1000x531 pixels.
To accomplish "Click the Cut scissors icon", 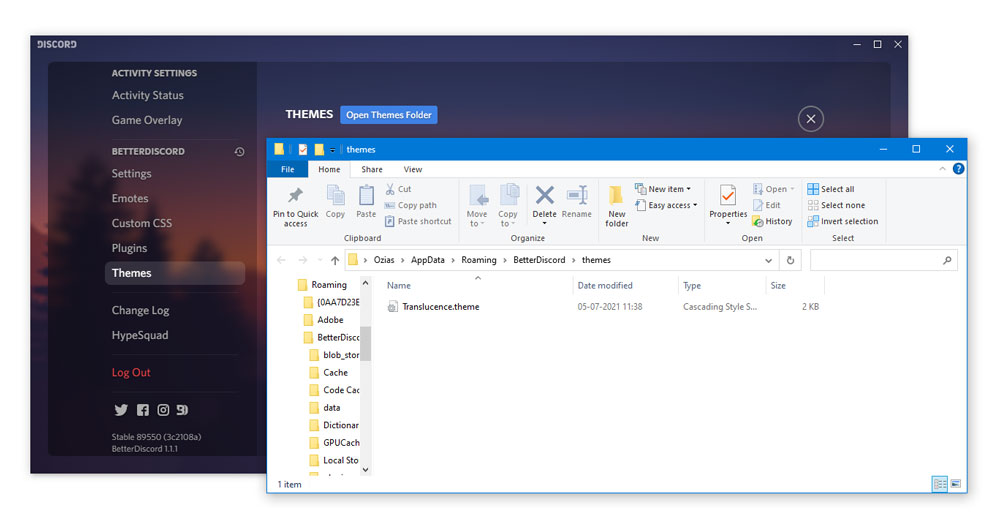I will pyautogui.click(x=390, y=189).
